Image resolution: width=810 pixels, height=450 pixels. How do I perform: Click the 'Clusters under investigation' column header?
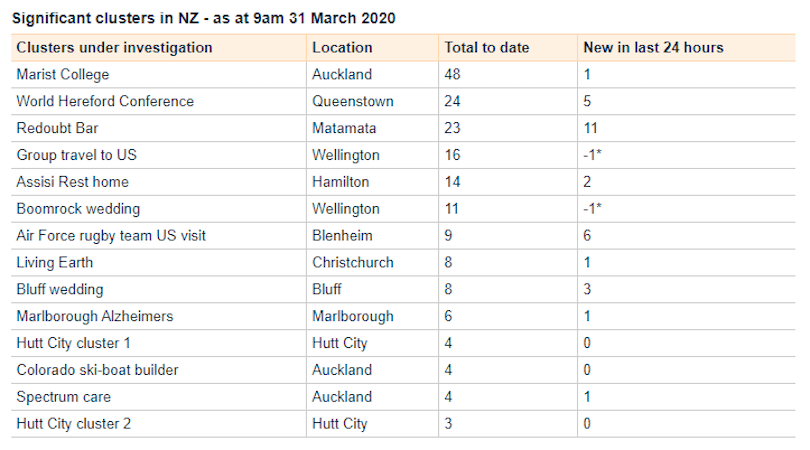coord(114,47)
